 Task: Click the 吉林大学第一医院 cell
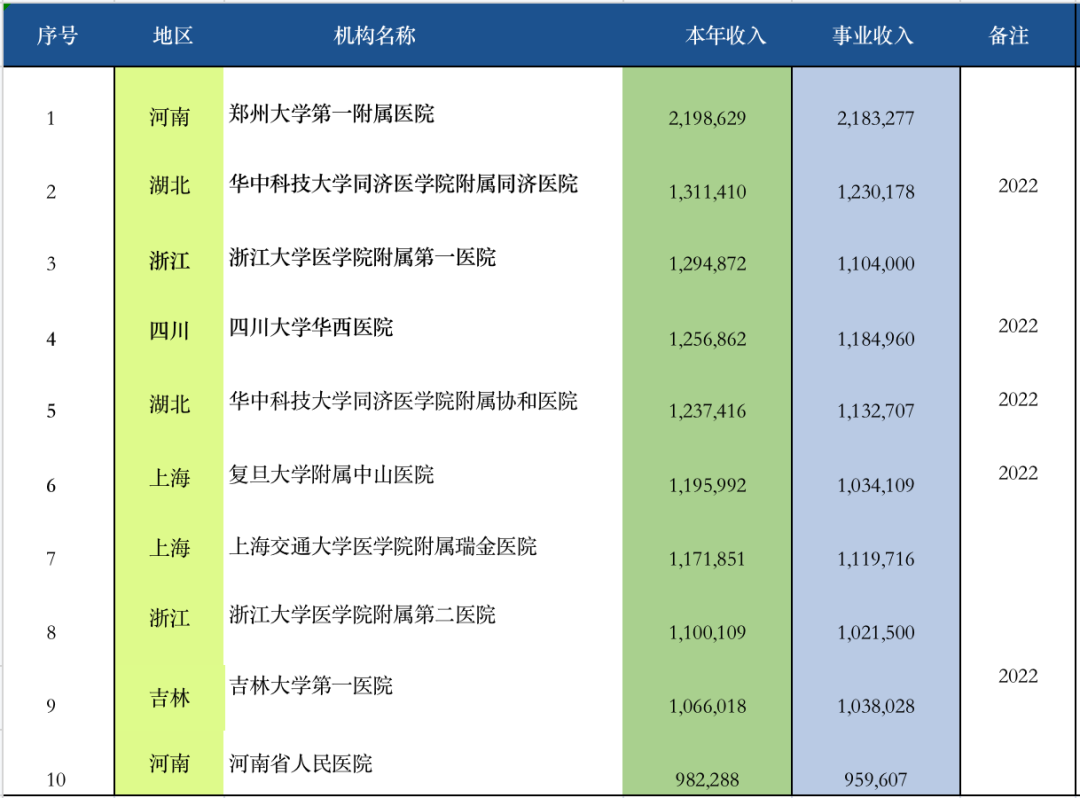point(311,686)
